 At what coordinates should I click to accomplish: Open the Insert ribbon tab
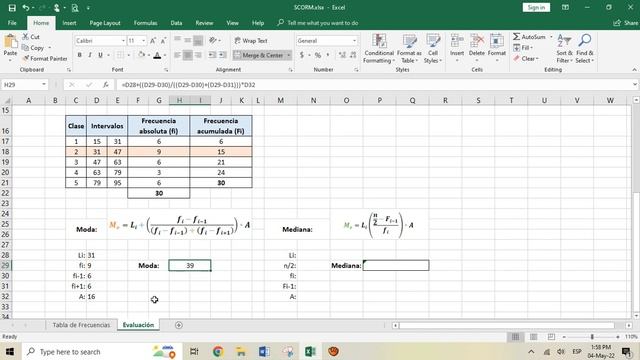(x=69, y=23)
